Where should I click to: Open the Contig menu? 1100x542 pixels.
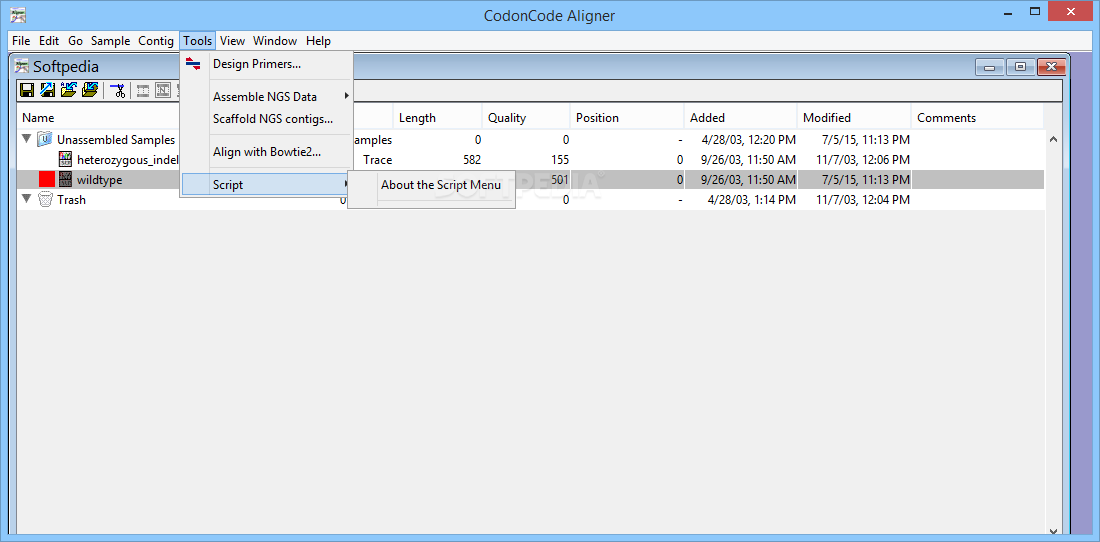click(x=156, y=41)
